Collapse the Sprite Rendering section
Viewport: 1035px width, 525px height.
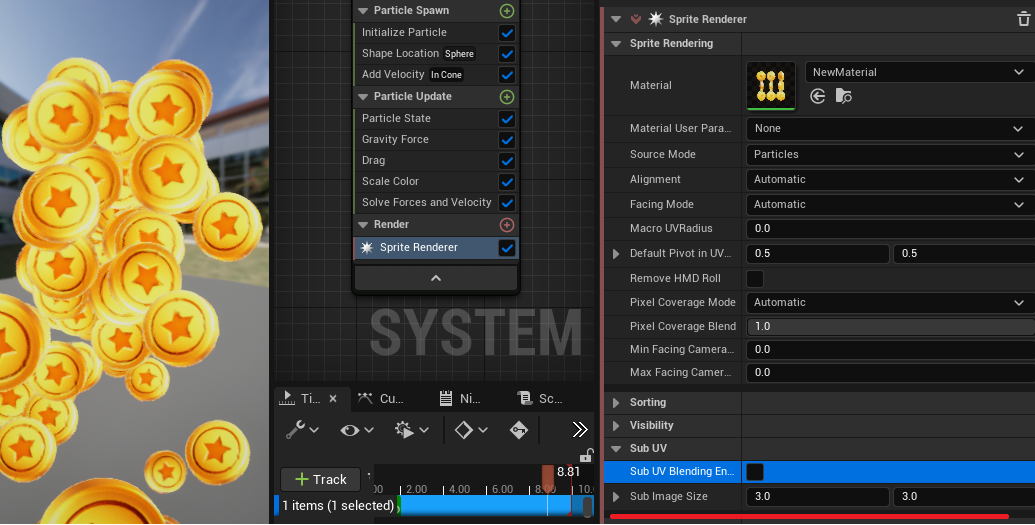click(x=617, y=44)
